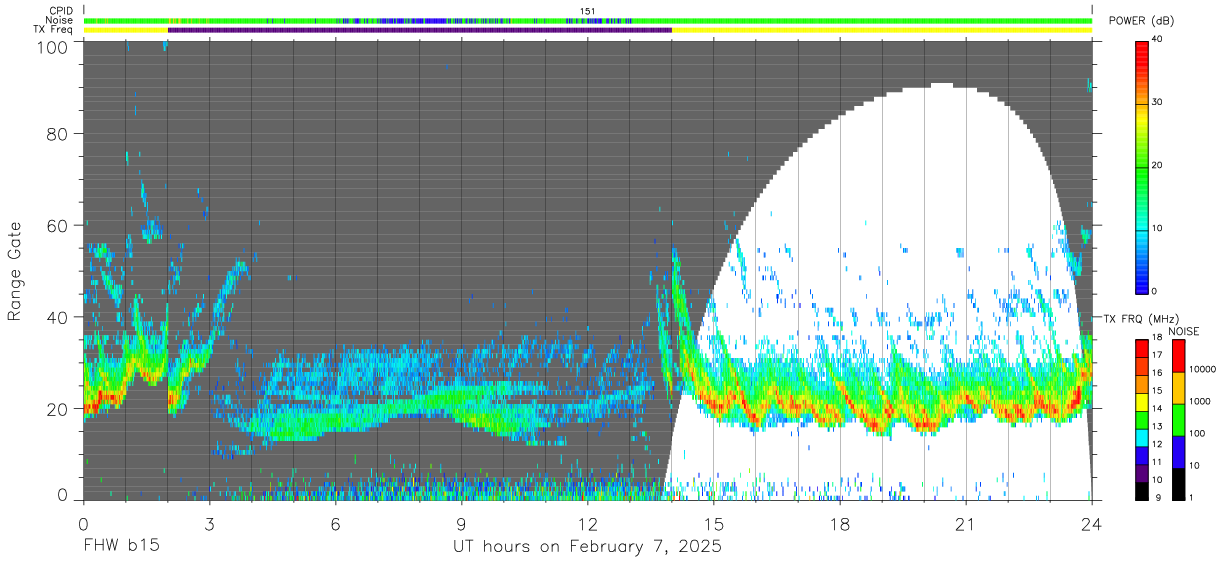Click the 'FHW b15' radar beam label
The image size is (1228, 567).
point(121,547)
